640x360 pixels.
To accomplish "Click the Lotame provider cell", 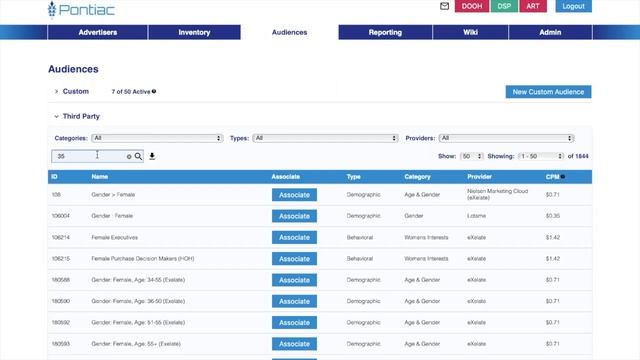I will (476, 216).
